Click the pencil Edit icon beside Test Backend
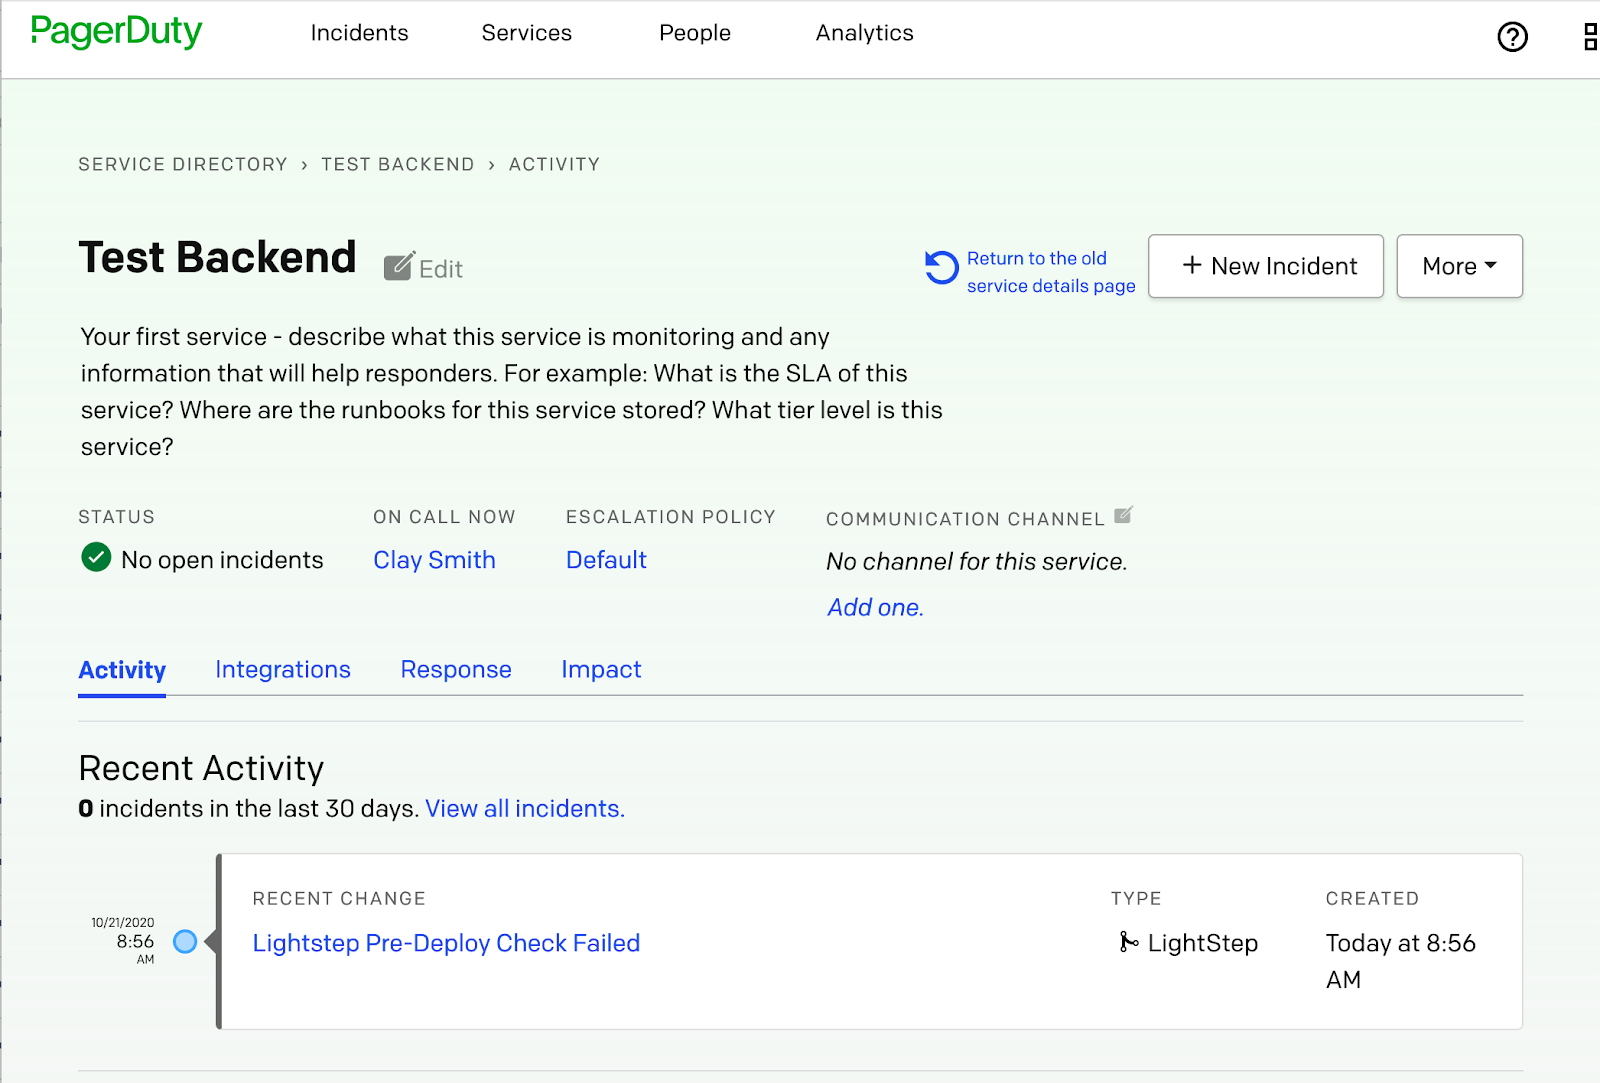This screenshot has width=1600, height=1083. click(x=399, y=267)
